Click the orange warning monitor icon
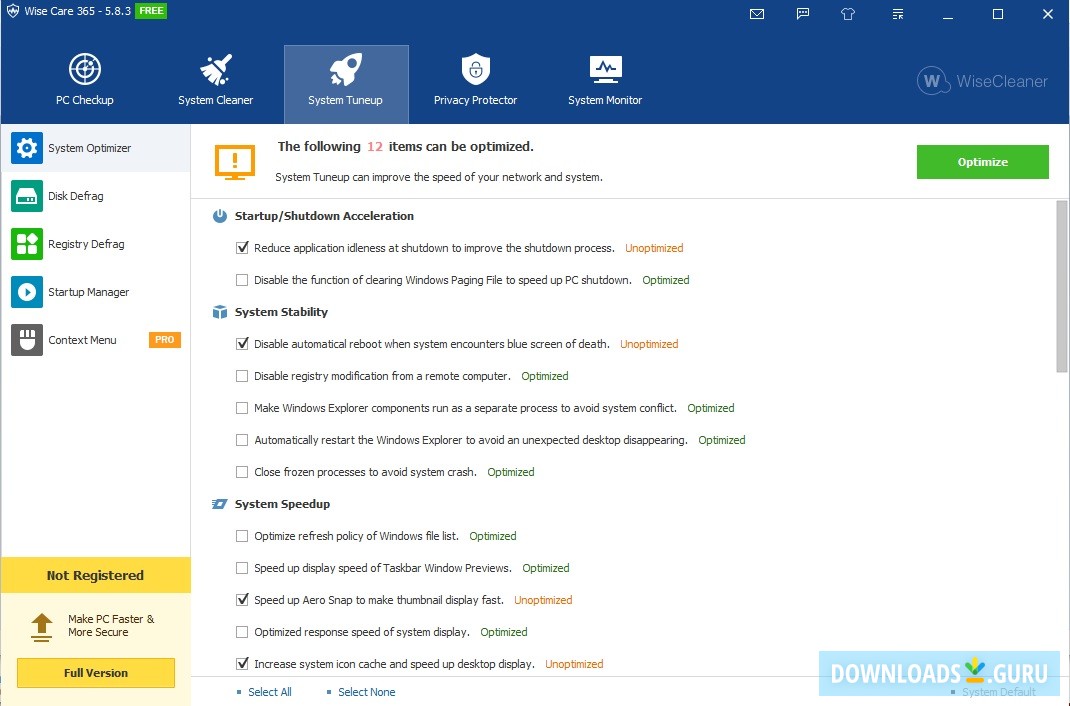The image size is (1070, 706). click(x=235, y=162)
